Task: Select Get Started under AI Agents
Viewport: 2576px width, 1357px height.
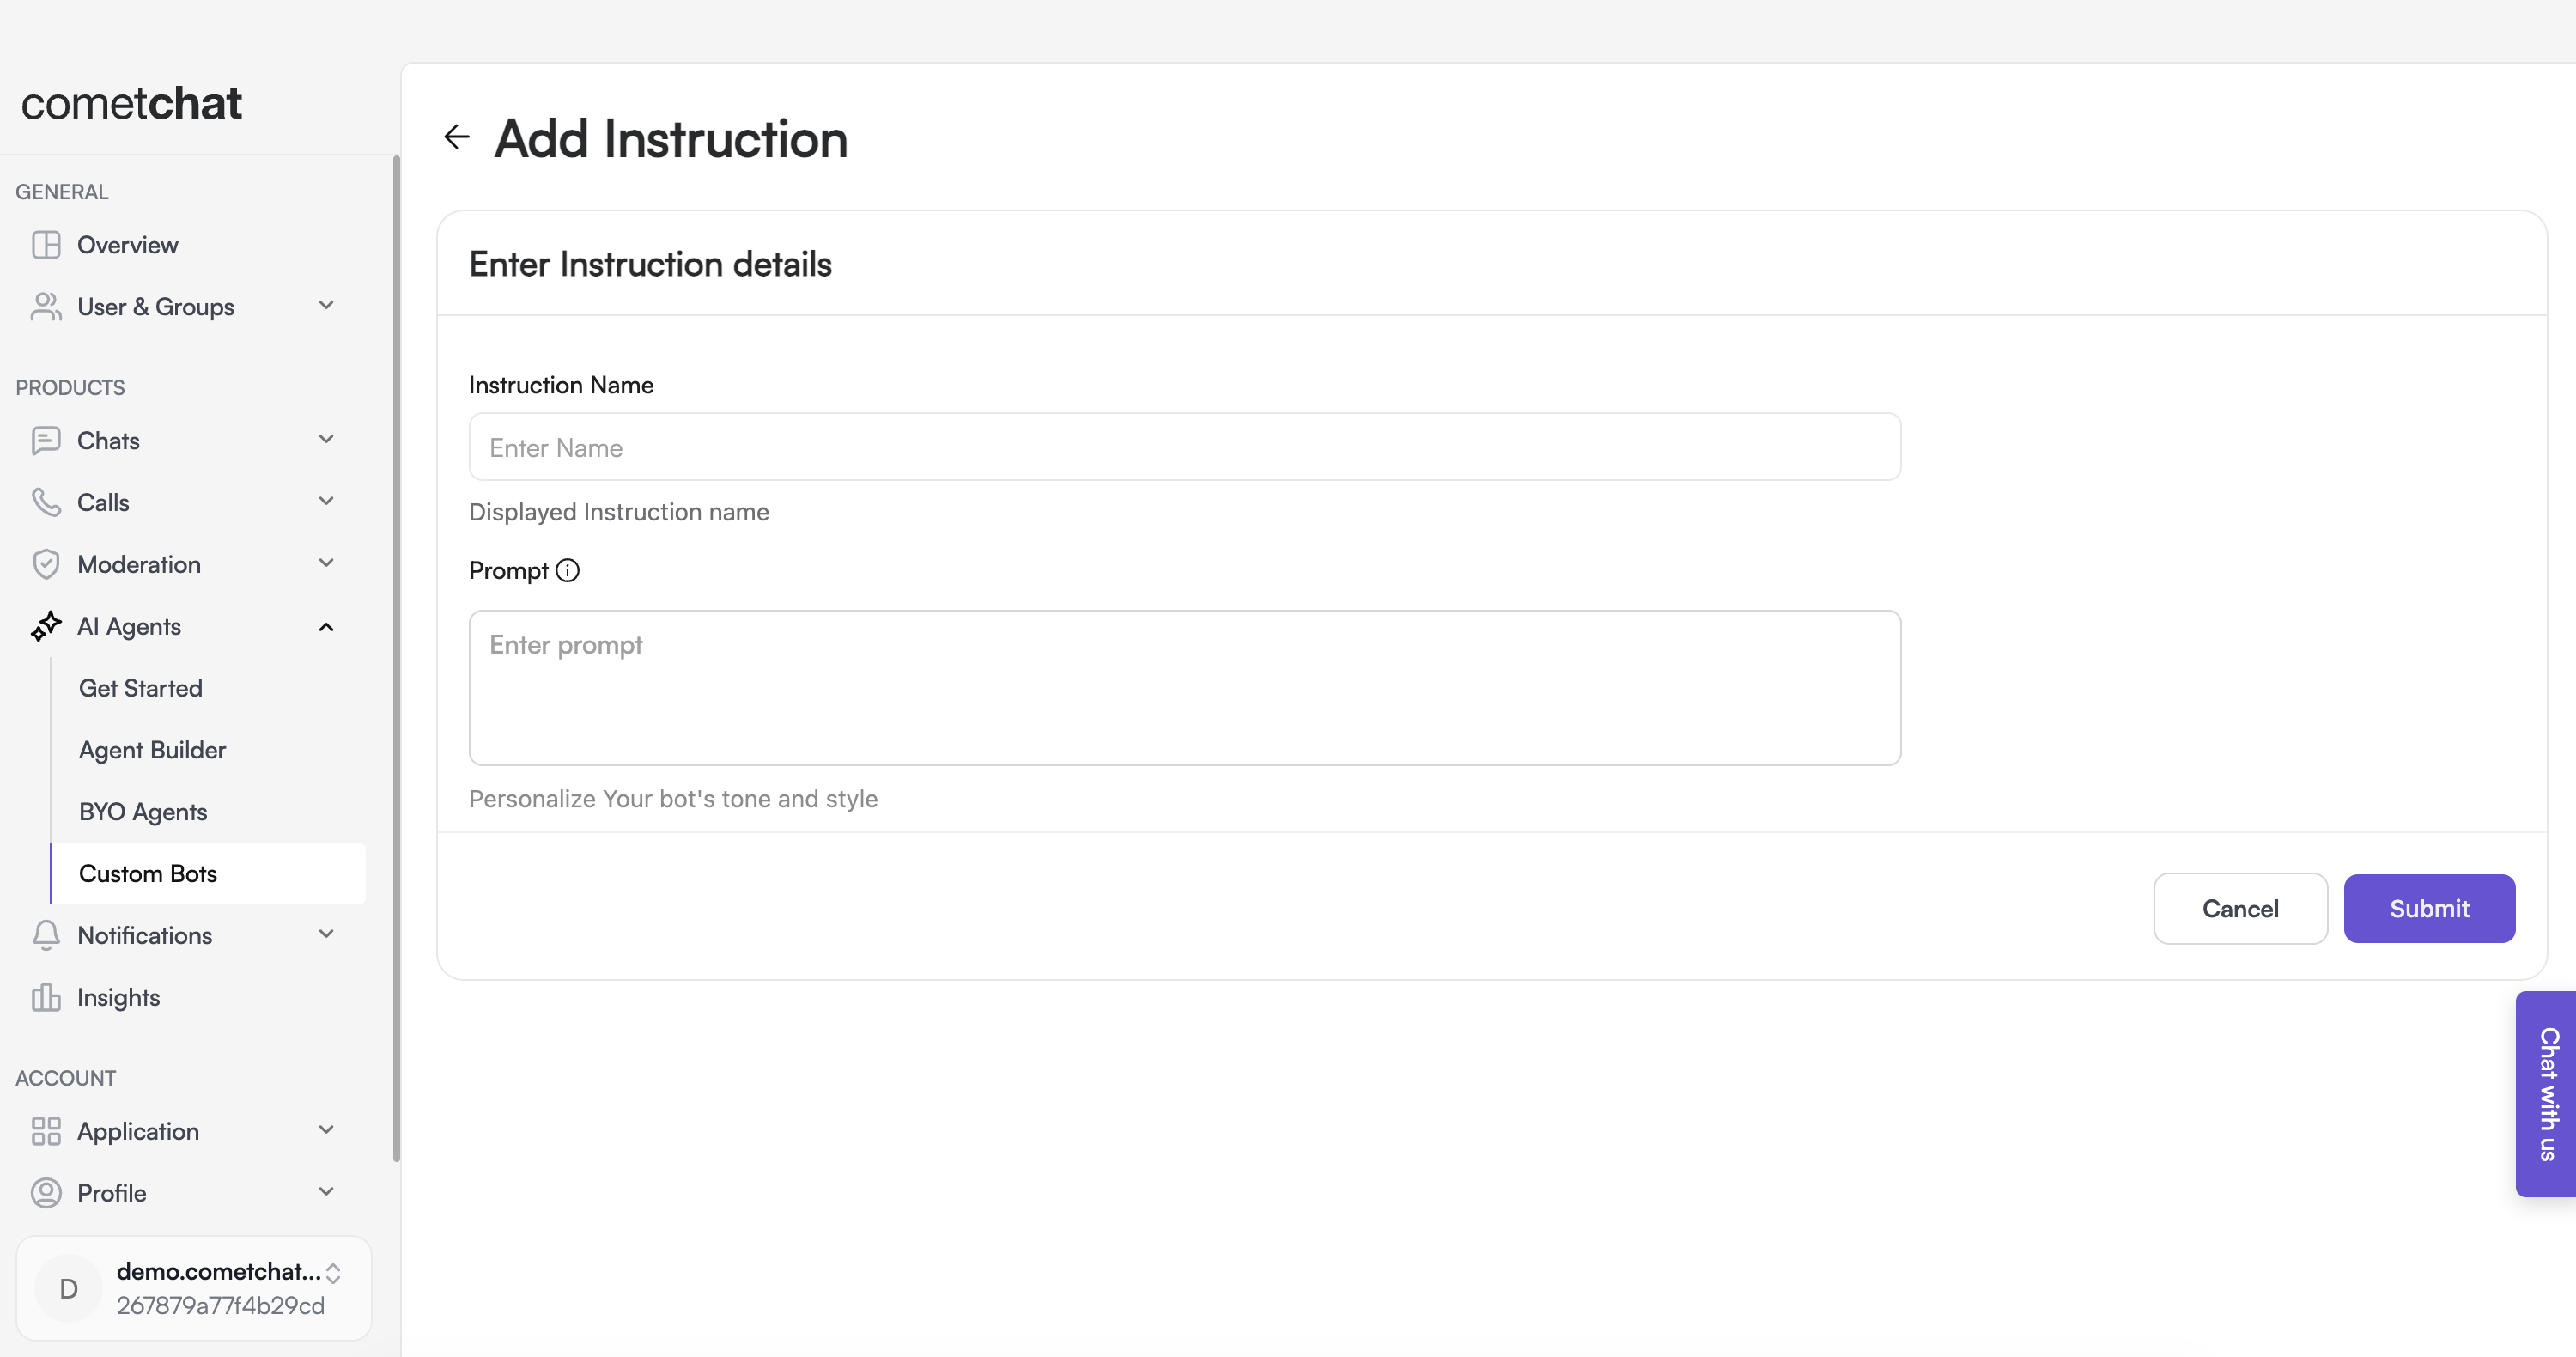Action: click(140, 688)
